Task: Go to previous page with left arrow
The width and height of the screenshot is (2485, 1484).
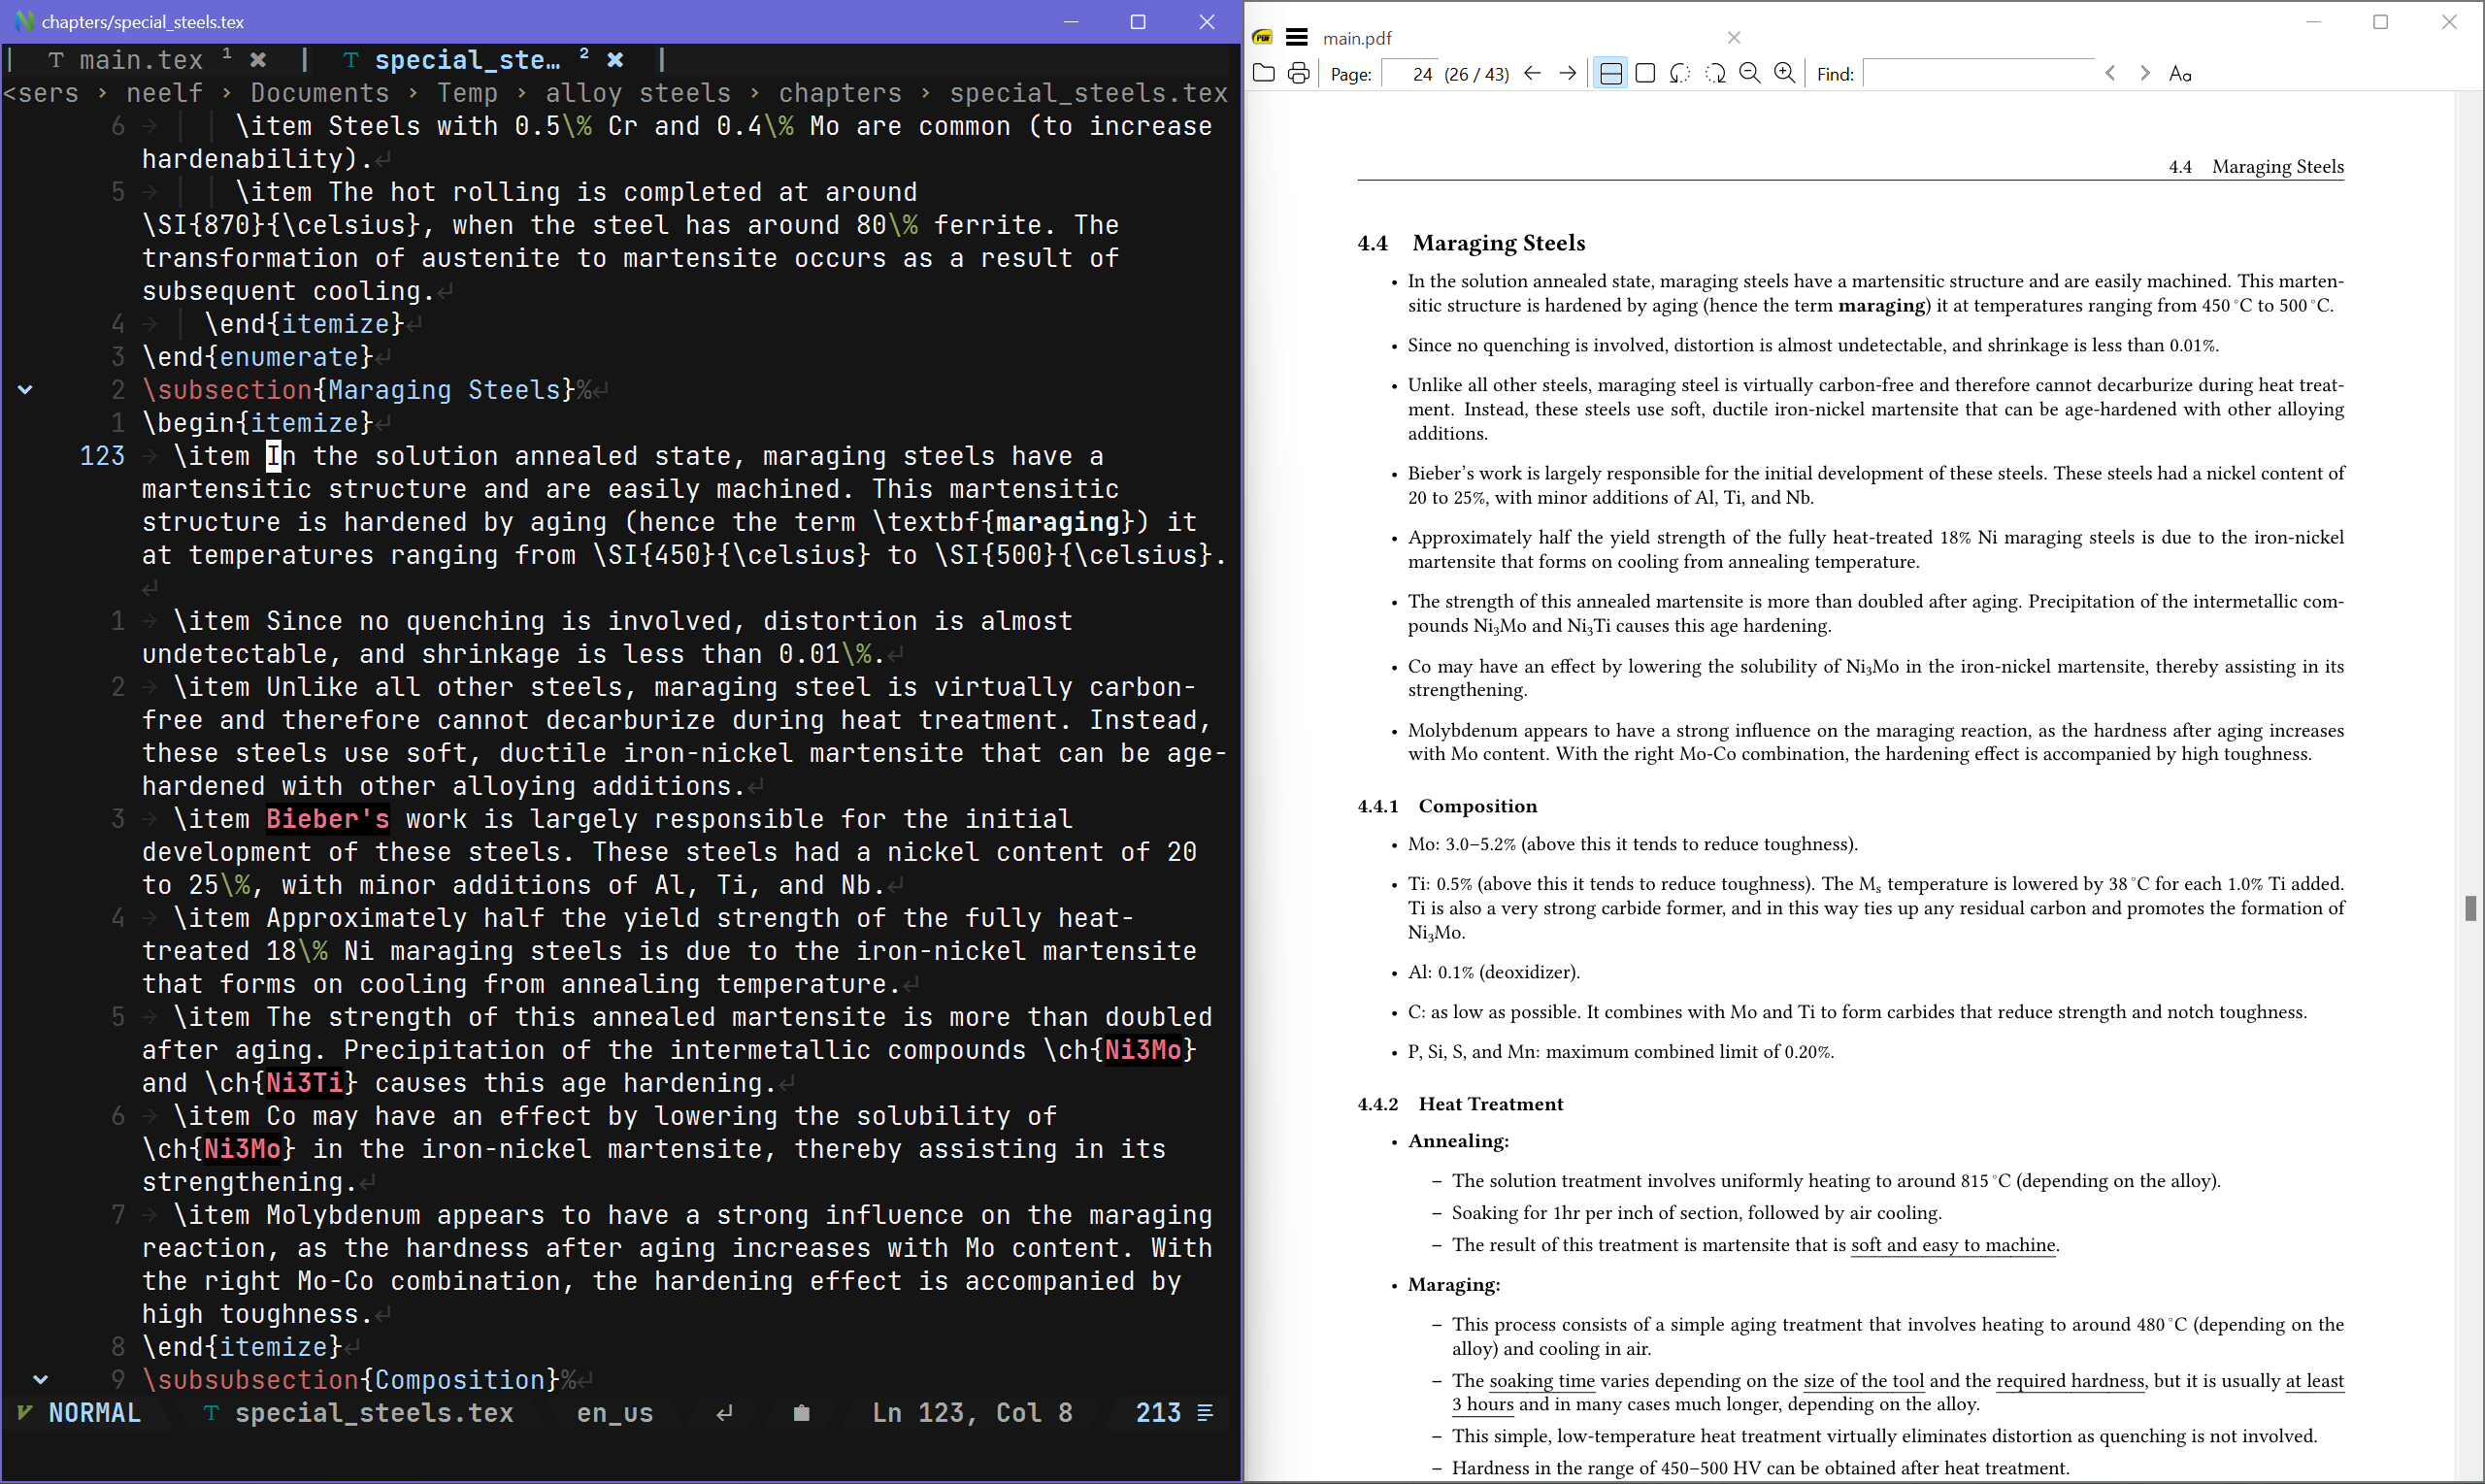Action: pyautogui.click(x=1532, y=73)
